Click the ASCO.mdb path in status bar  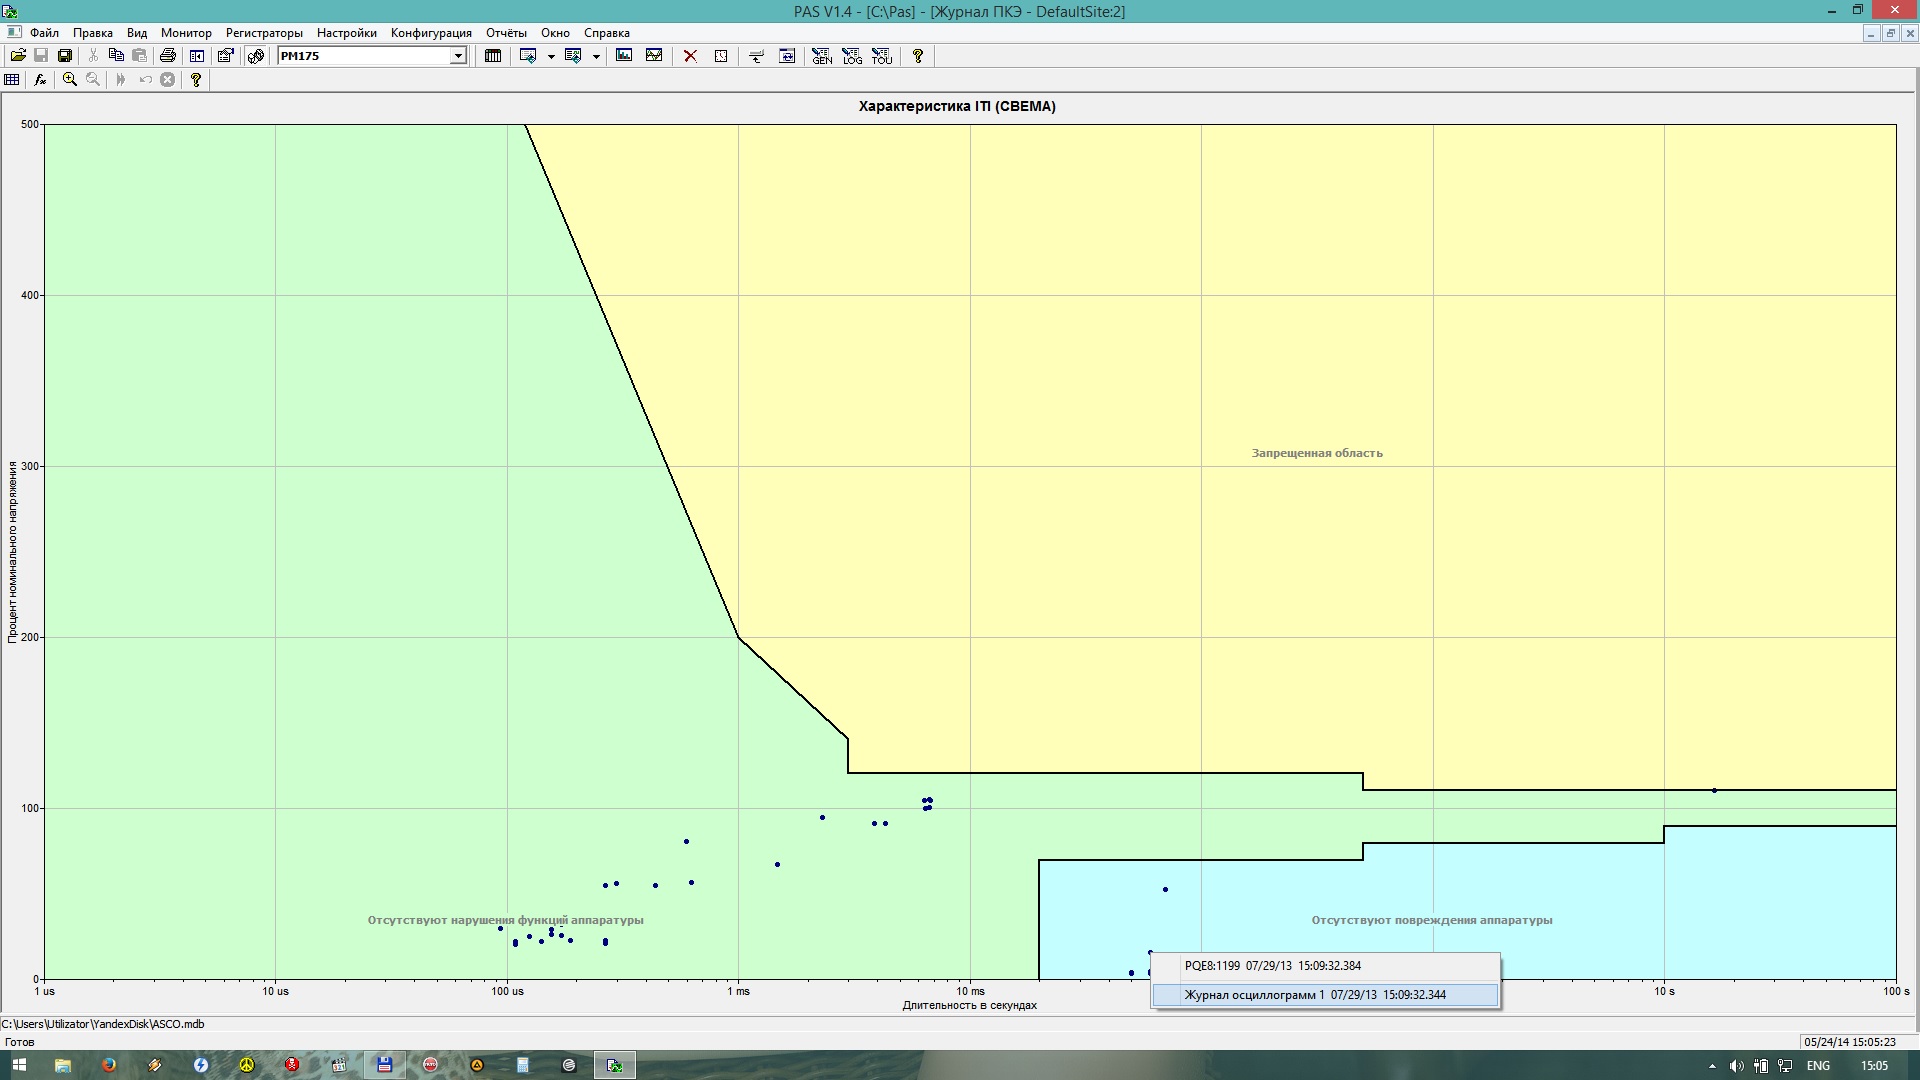click(103, 1024)
